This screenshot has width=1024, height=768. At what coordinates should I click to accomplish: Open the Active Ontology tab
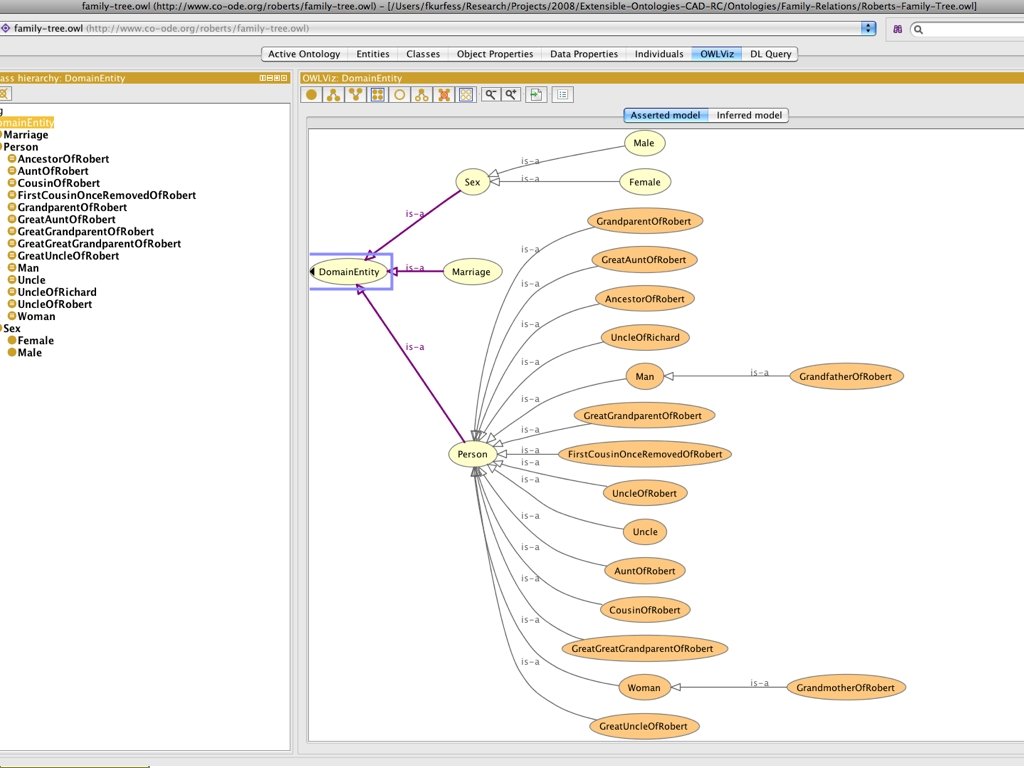click(x=304, y=54)
